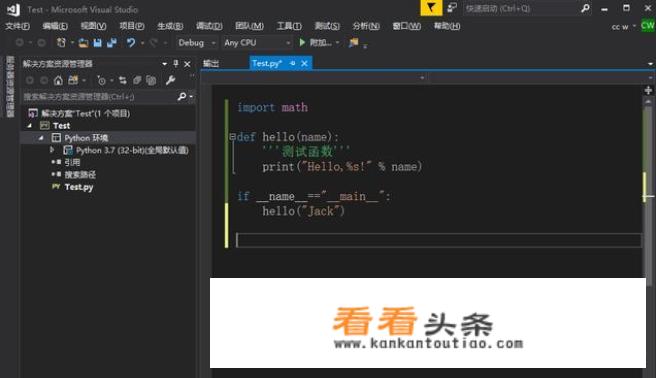This screenshot has width=656, height=378.
Task: Click the green CW account avatar
Action: tap(648, 26)
